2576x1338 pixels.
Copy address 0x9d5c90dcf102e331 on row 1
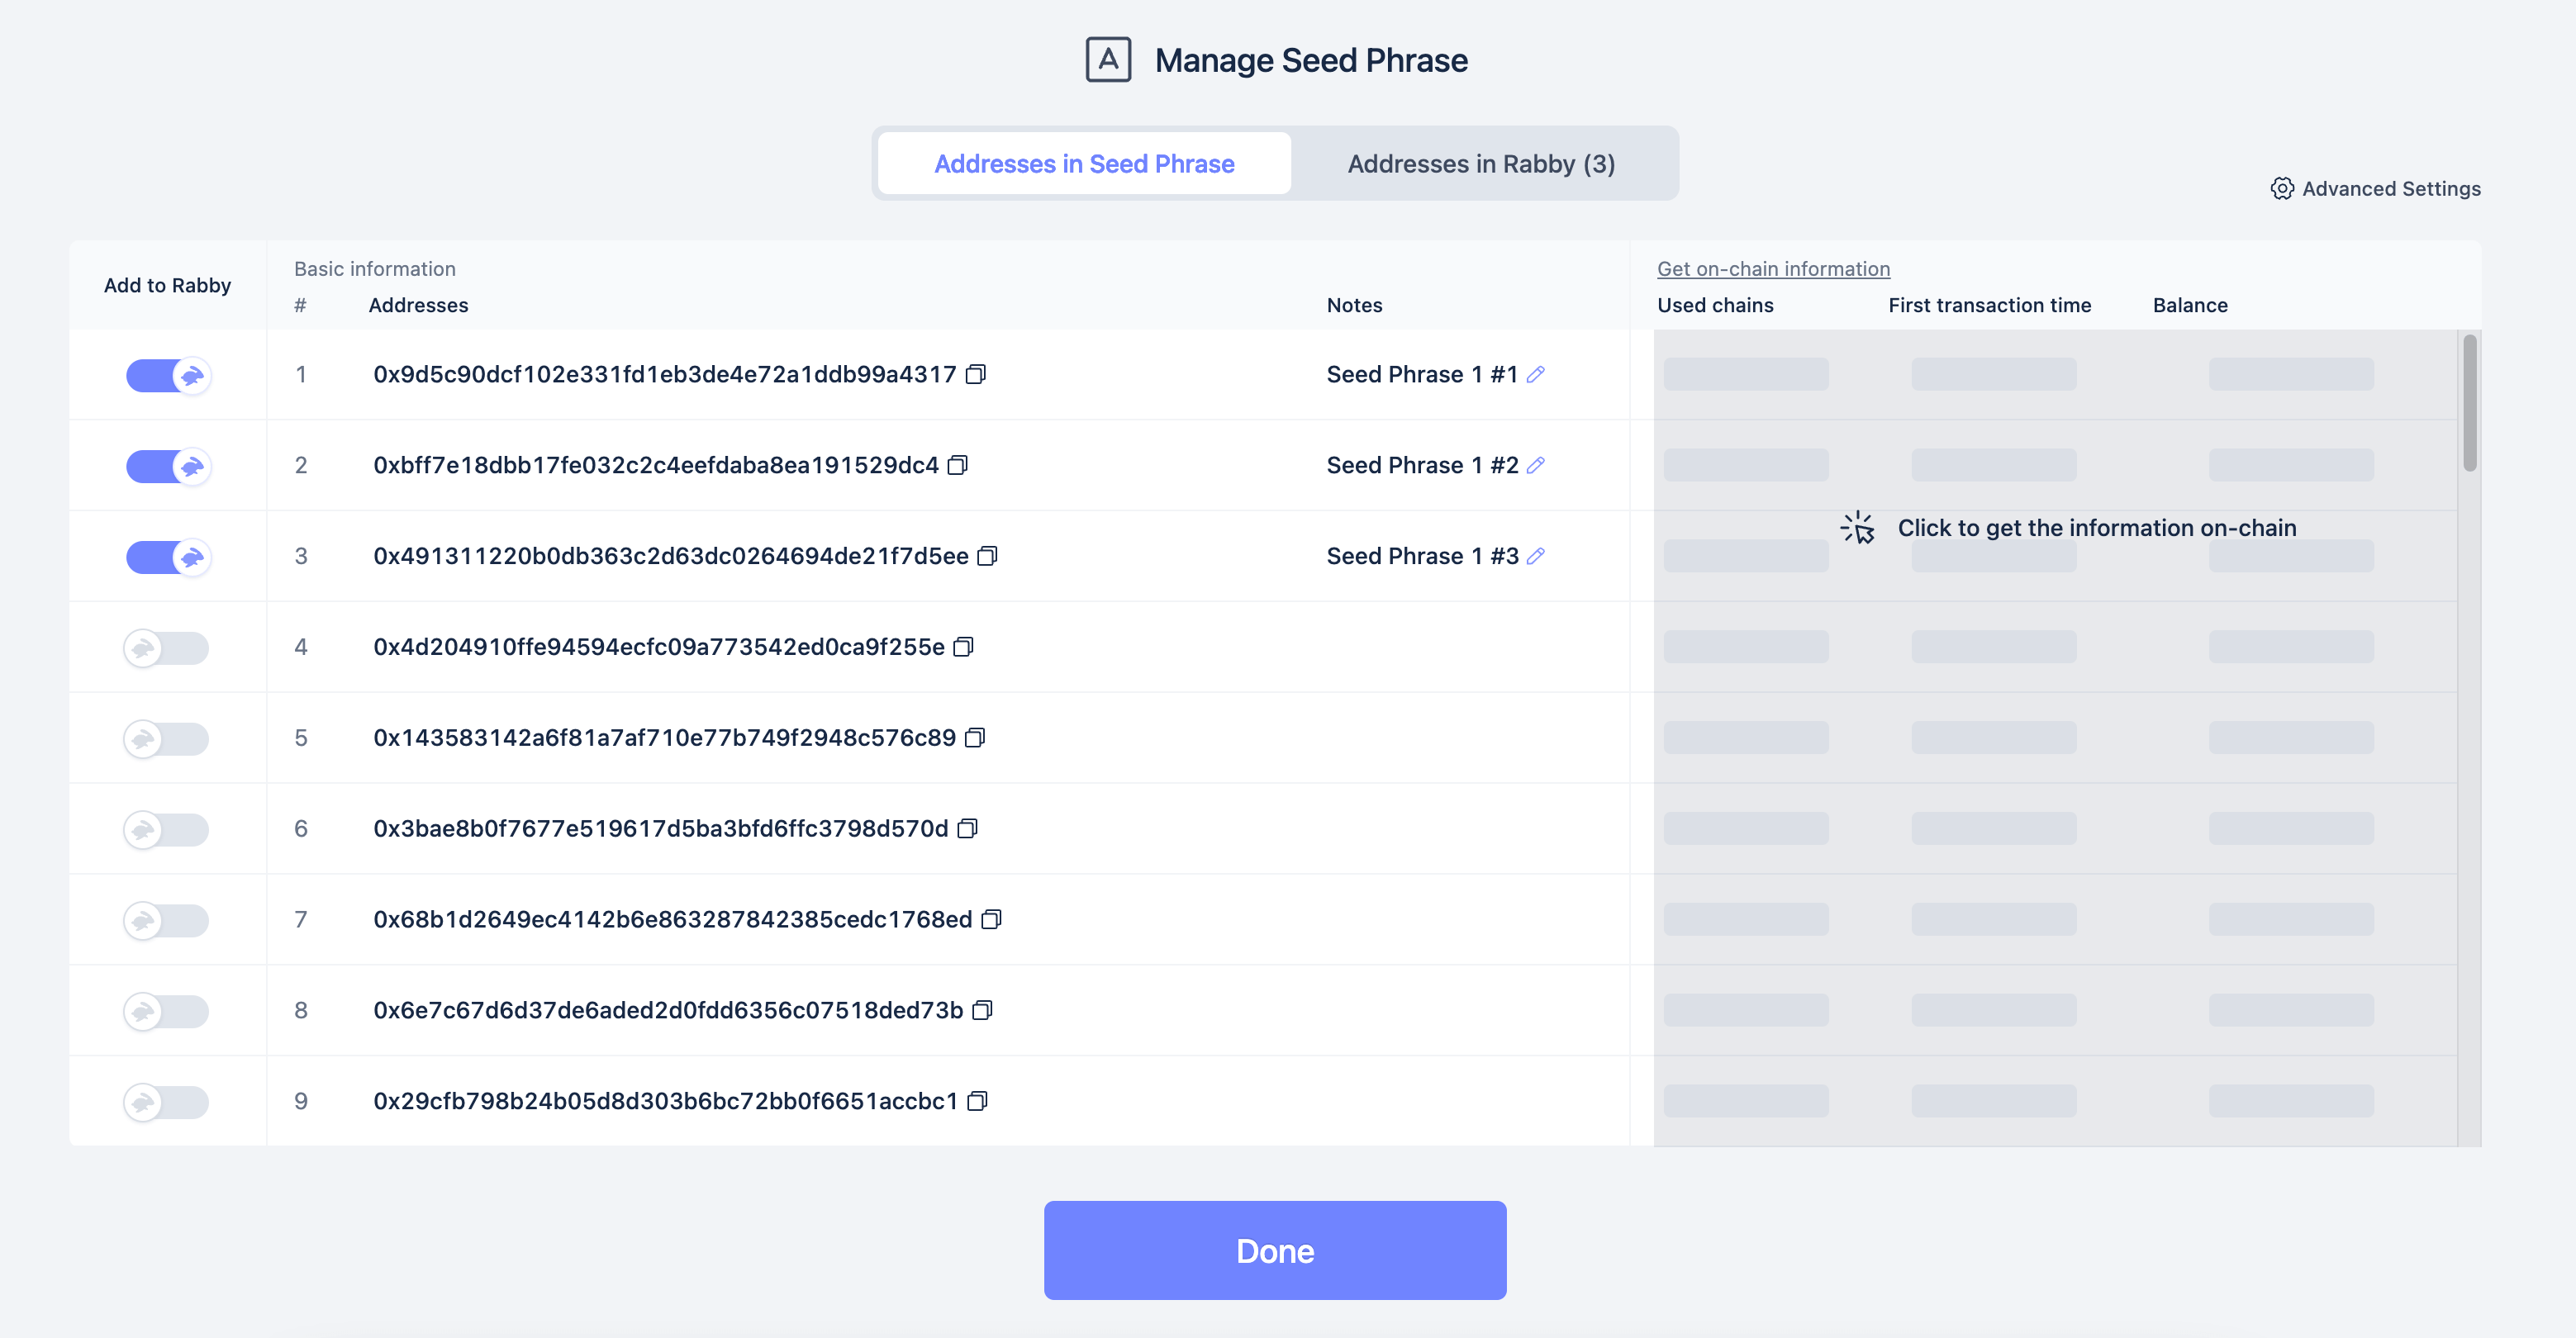[x=976, y=374]
